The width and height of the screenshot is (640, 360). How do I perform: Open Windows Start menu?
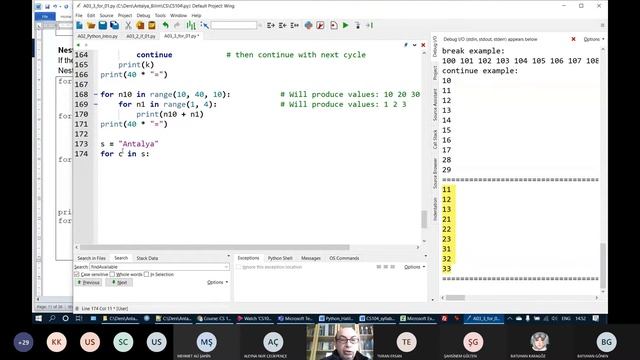[38, 318]
